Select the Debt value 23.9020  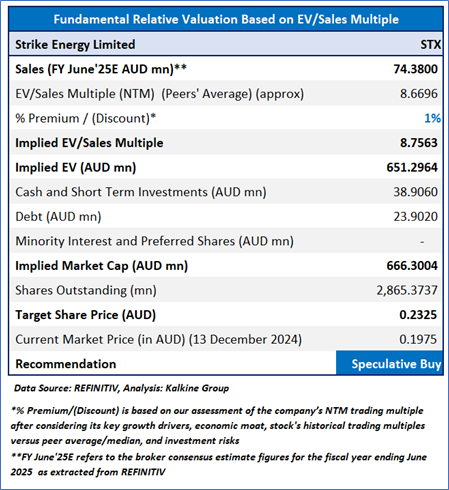[415, 217]
